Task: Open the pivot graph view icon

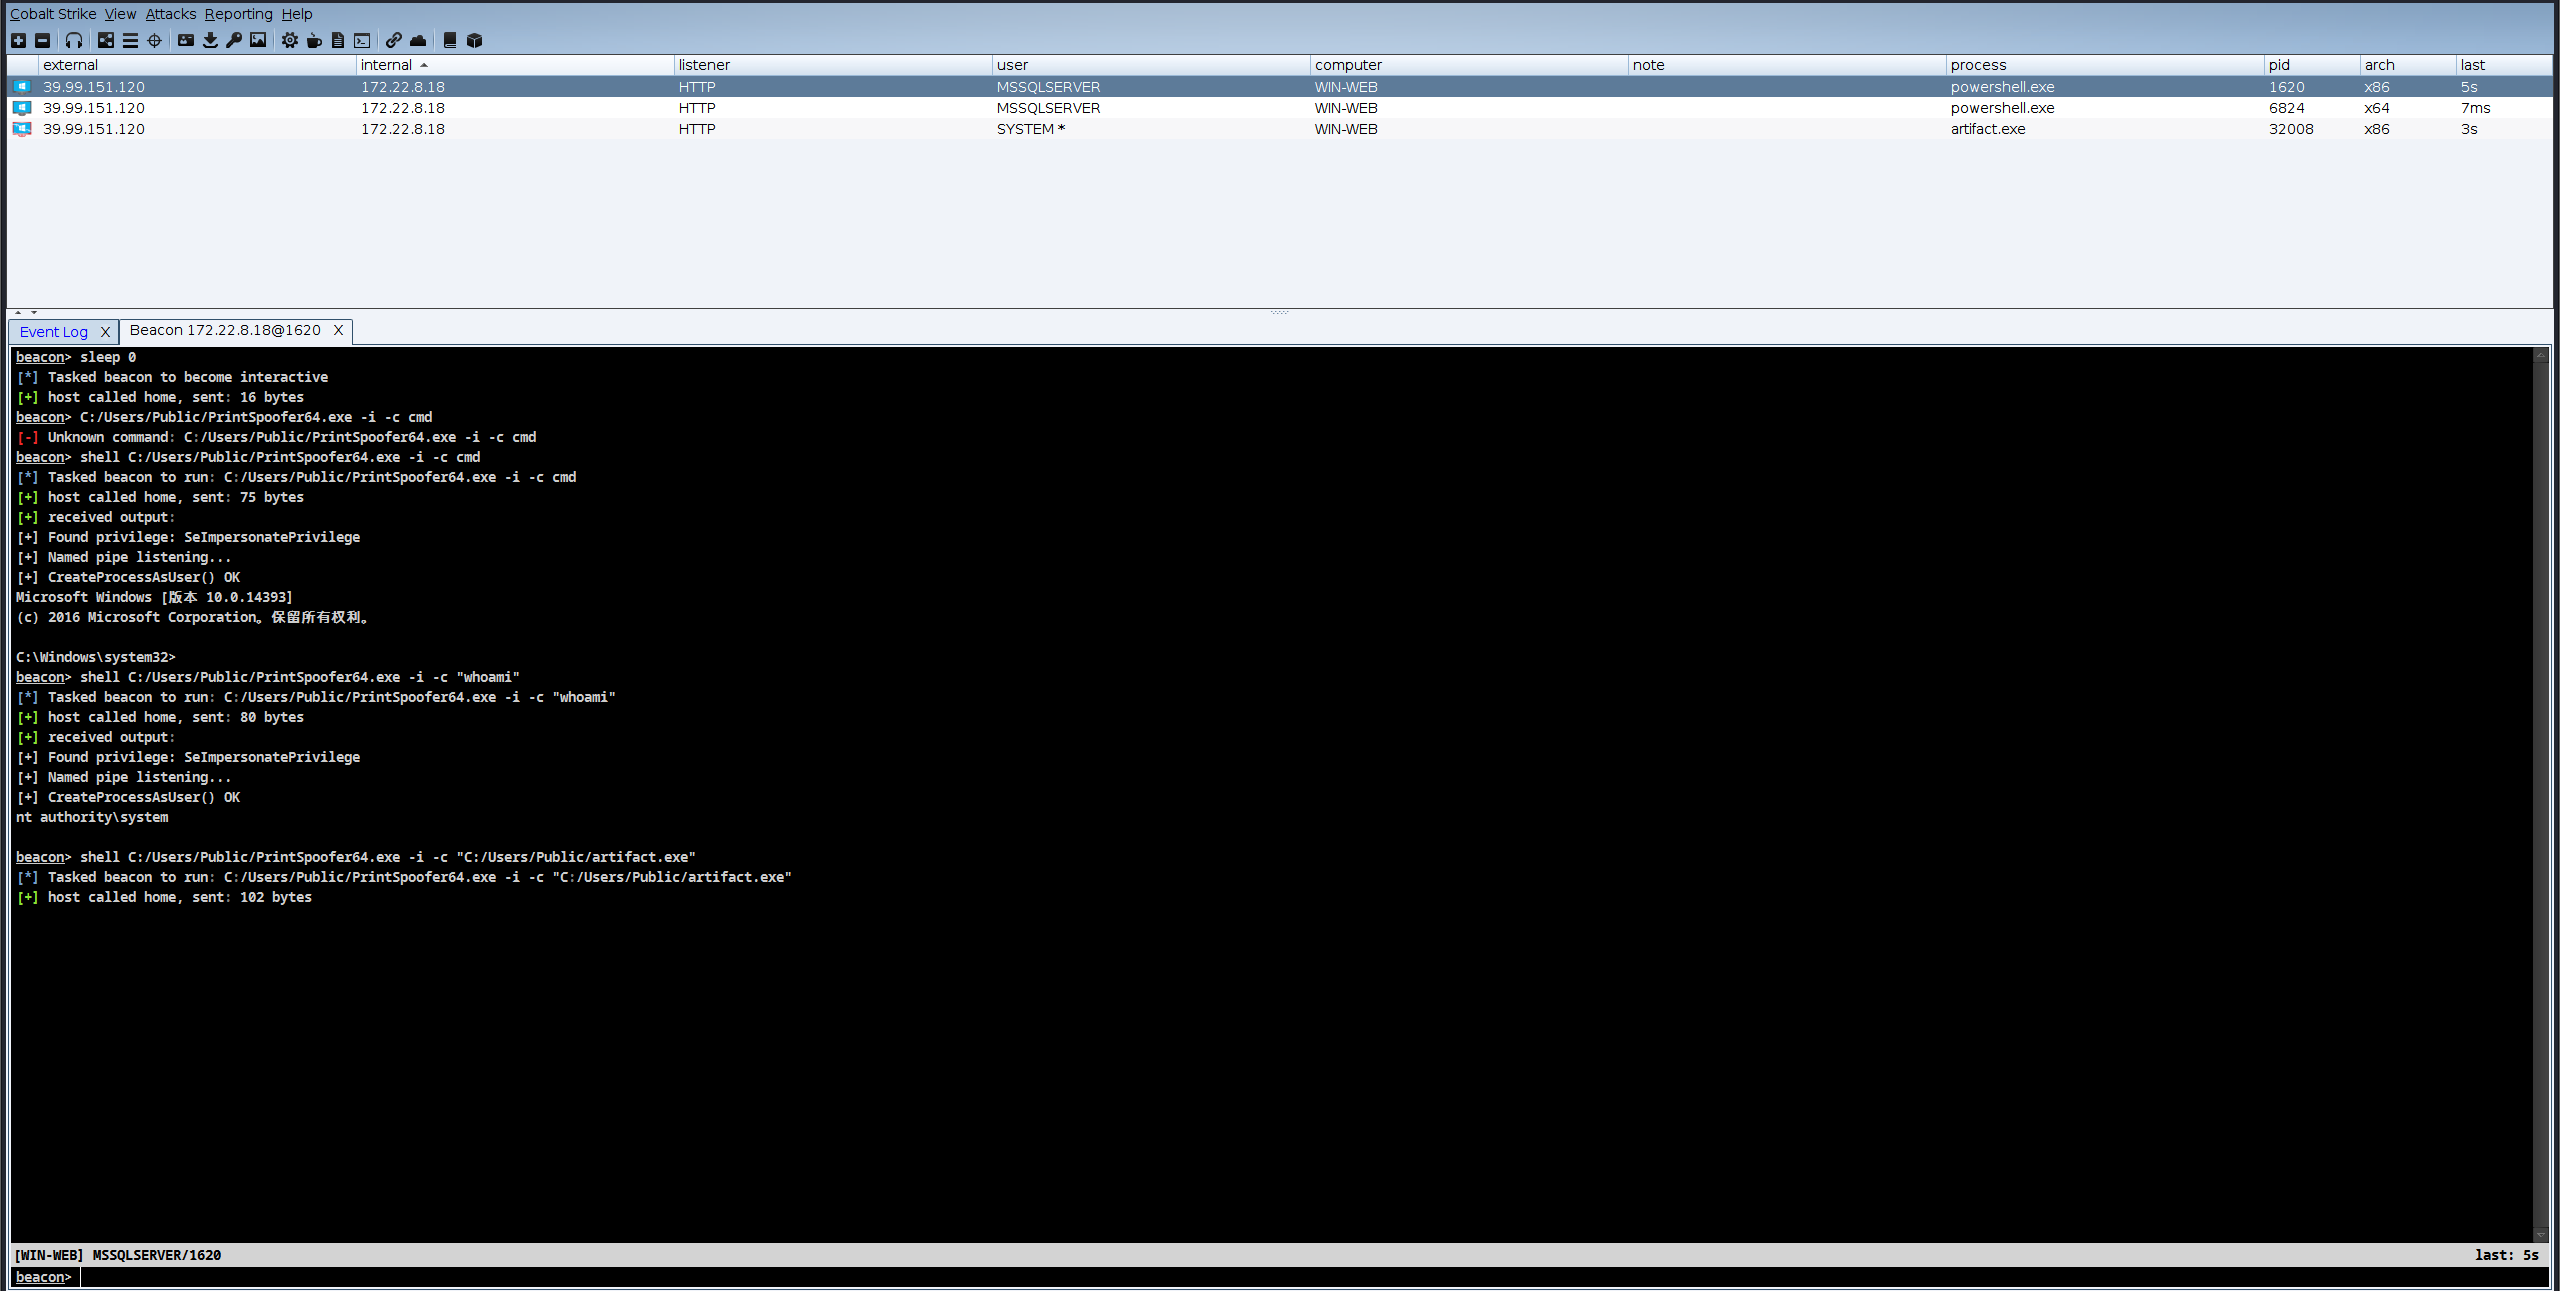Action: [105, 40]
